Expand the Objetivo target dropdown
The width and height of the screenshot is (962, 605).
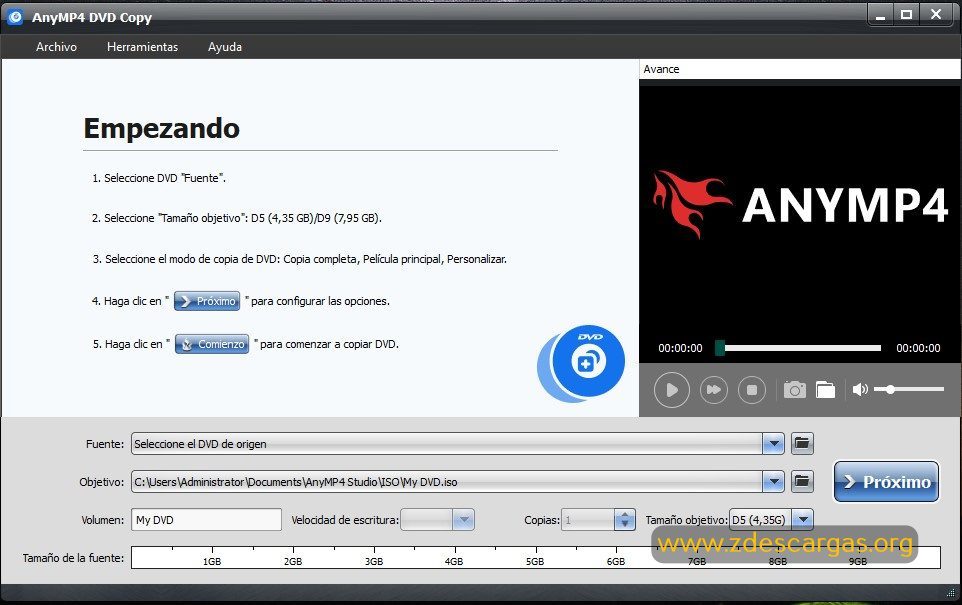pos(774,482)
